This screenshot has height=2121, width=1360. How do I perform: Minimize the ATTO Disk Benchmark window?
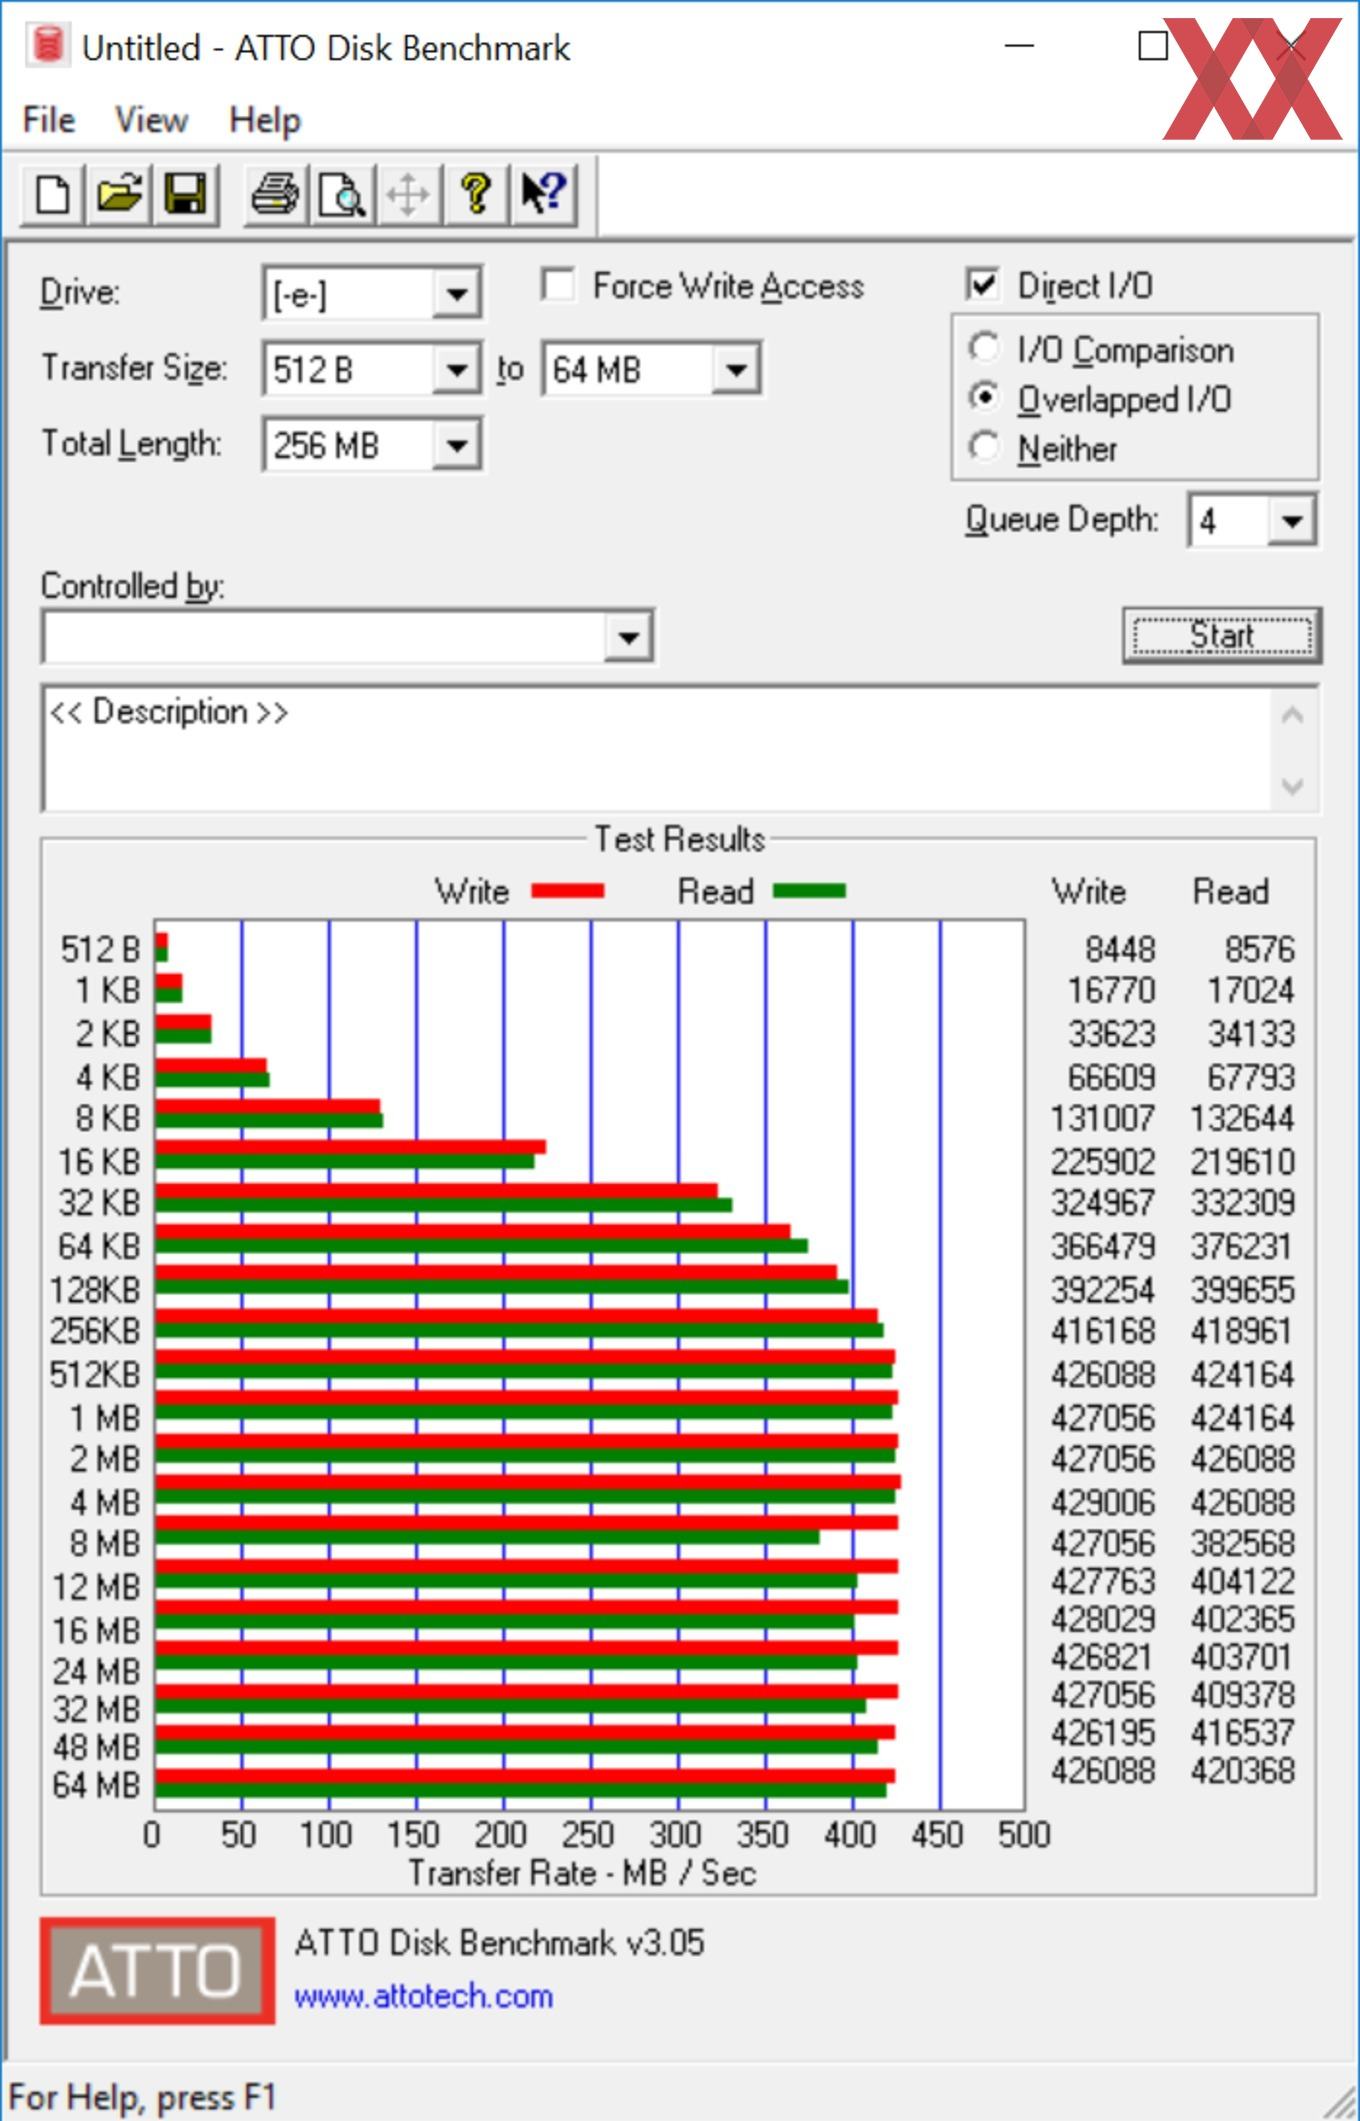(x=1019, y=46)
